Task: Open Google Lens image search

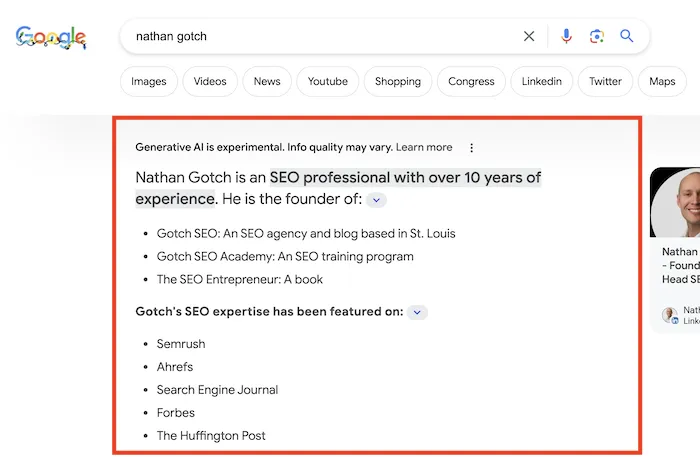Action: 596,37
